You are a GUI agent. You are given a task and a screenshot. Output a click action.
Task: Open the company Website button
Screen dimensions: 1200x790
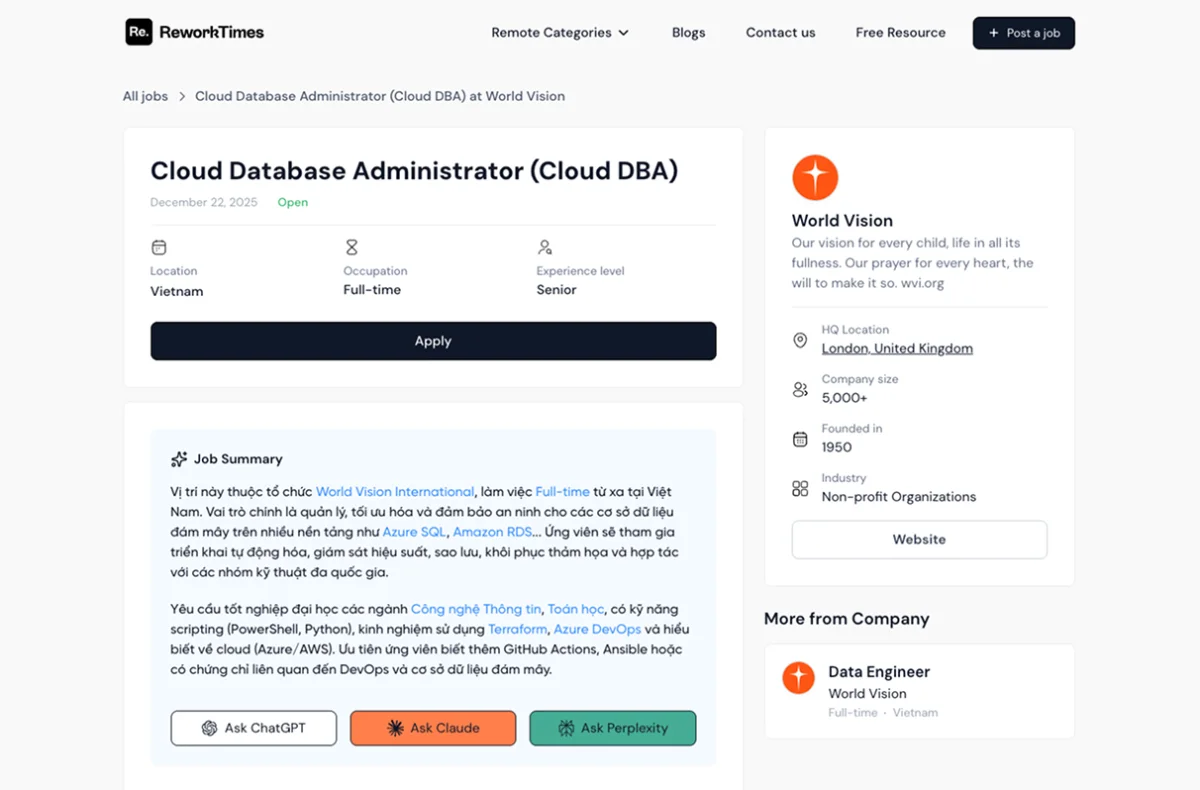pos(919,539)
